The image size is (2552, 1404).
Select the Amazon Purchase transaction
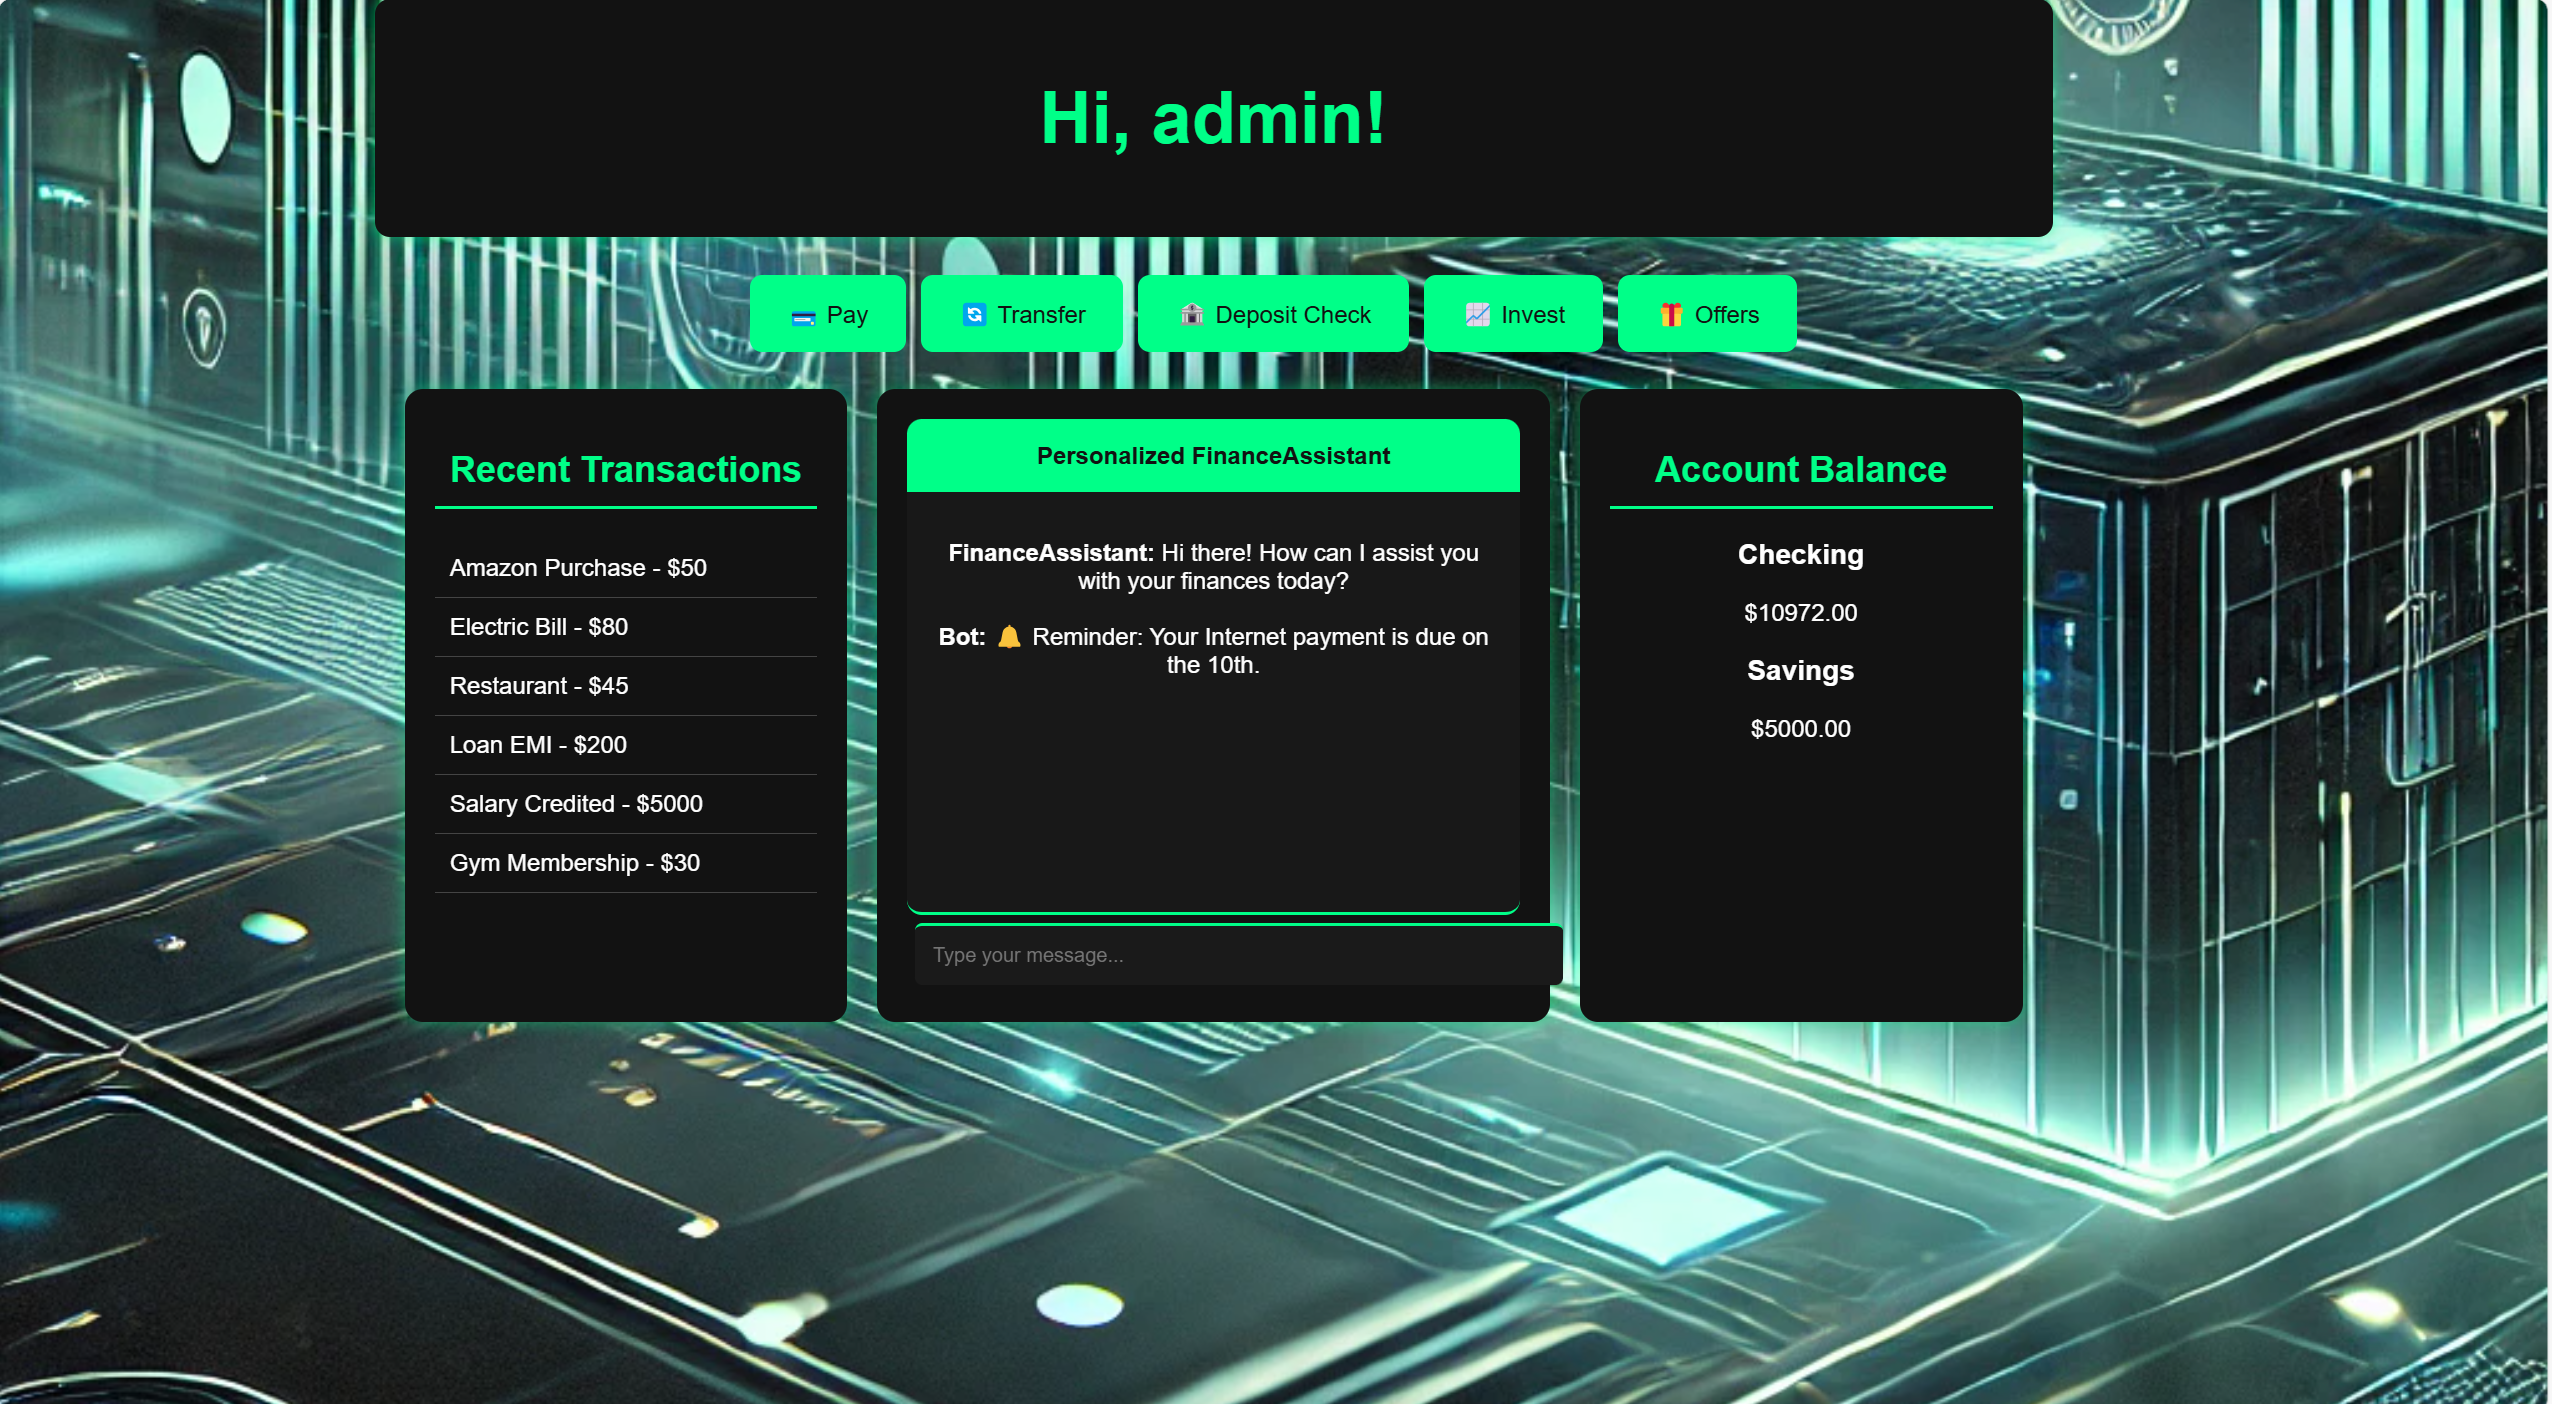pos(578,568)
